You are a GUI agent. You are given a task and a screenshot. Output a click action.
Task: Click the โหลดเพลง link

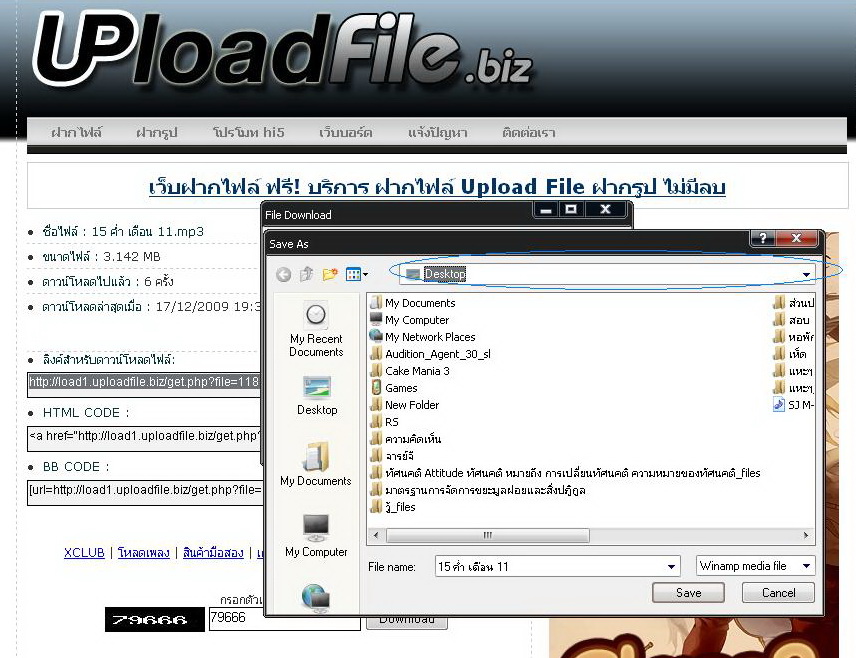point(144,553)
